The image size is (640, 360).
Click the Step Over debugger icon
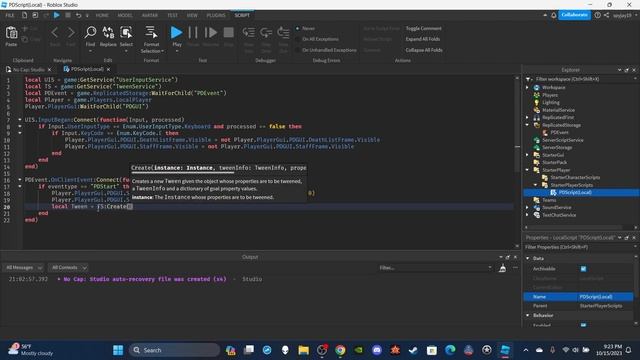pyautogui.click(x=266, y=32)
